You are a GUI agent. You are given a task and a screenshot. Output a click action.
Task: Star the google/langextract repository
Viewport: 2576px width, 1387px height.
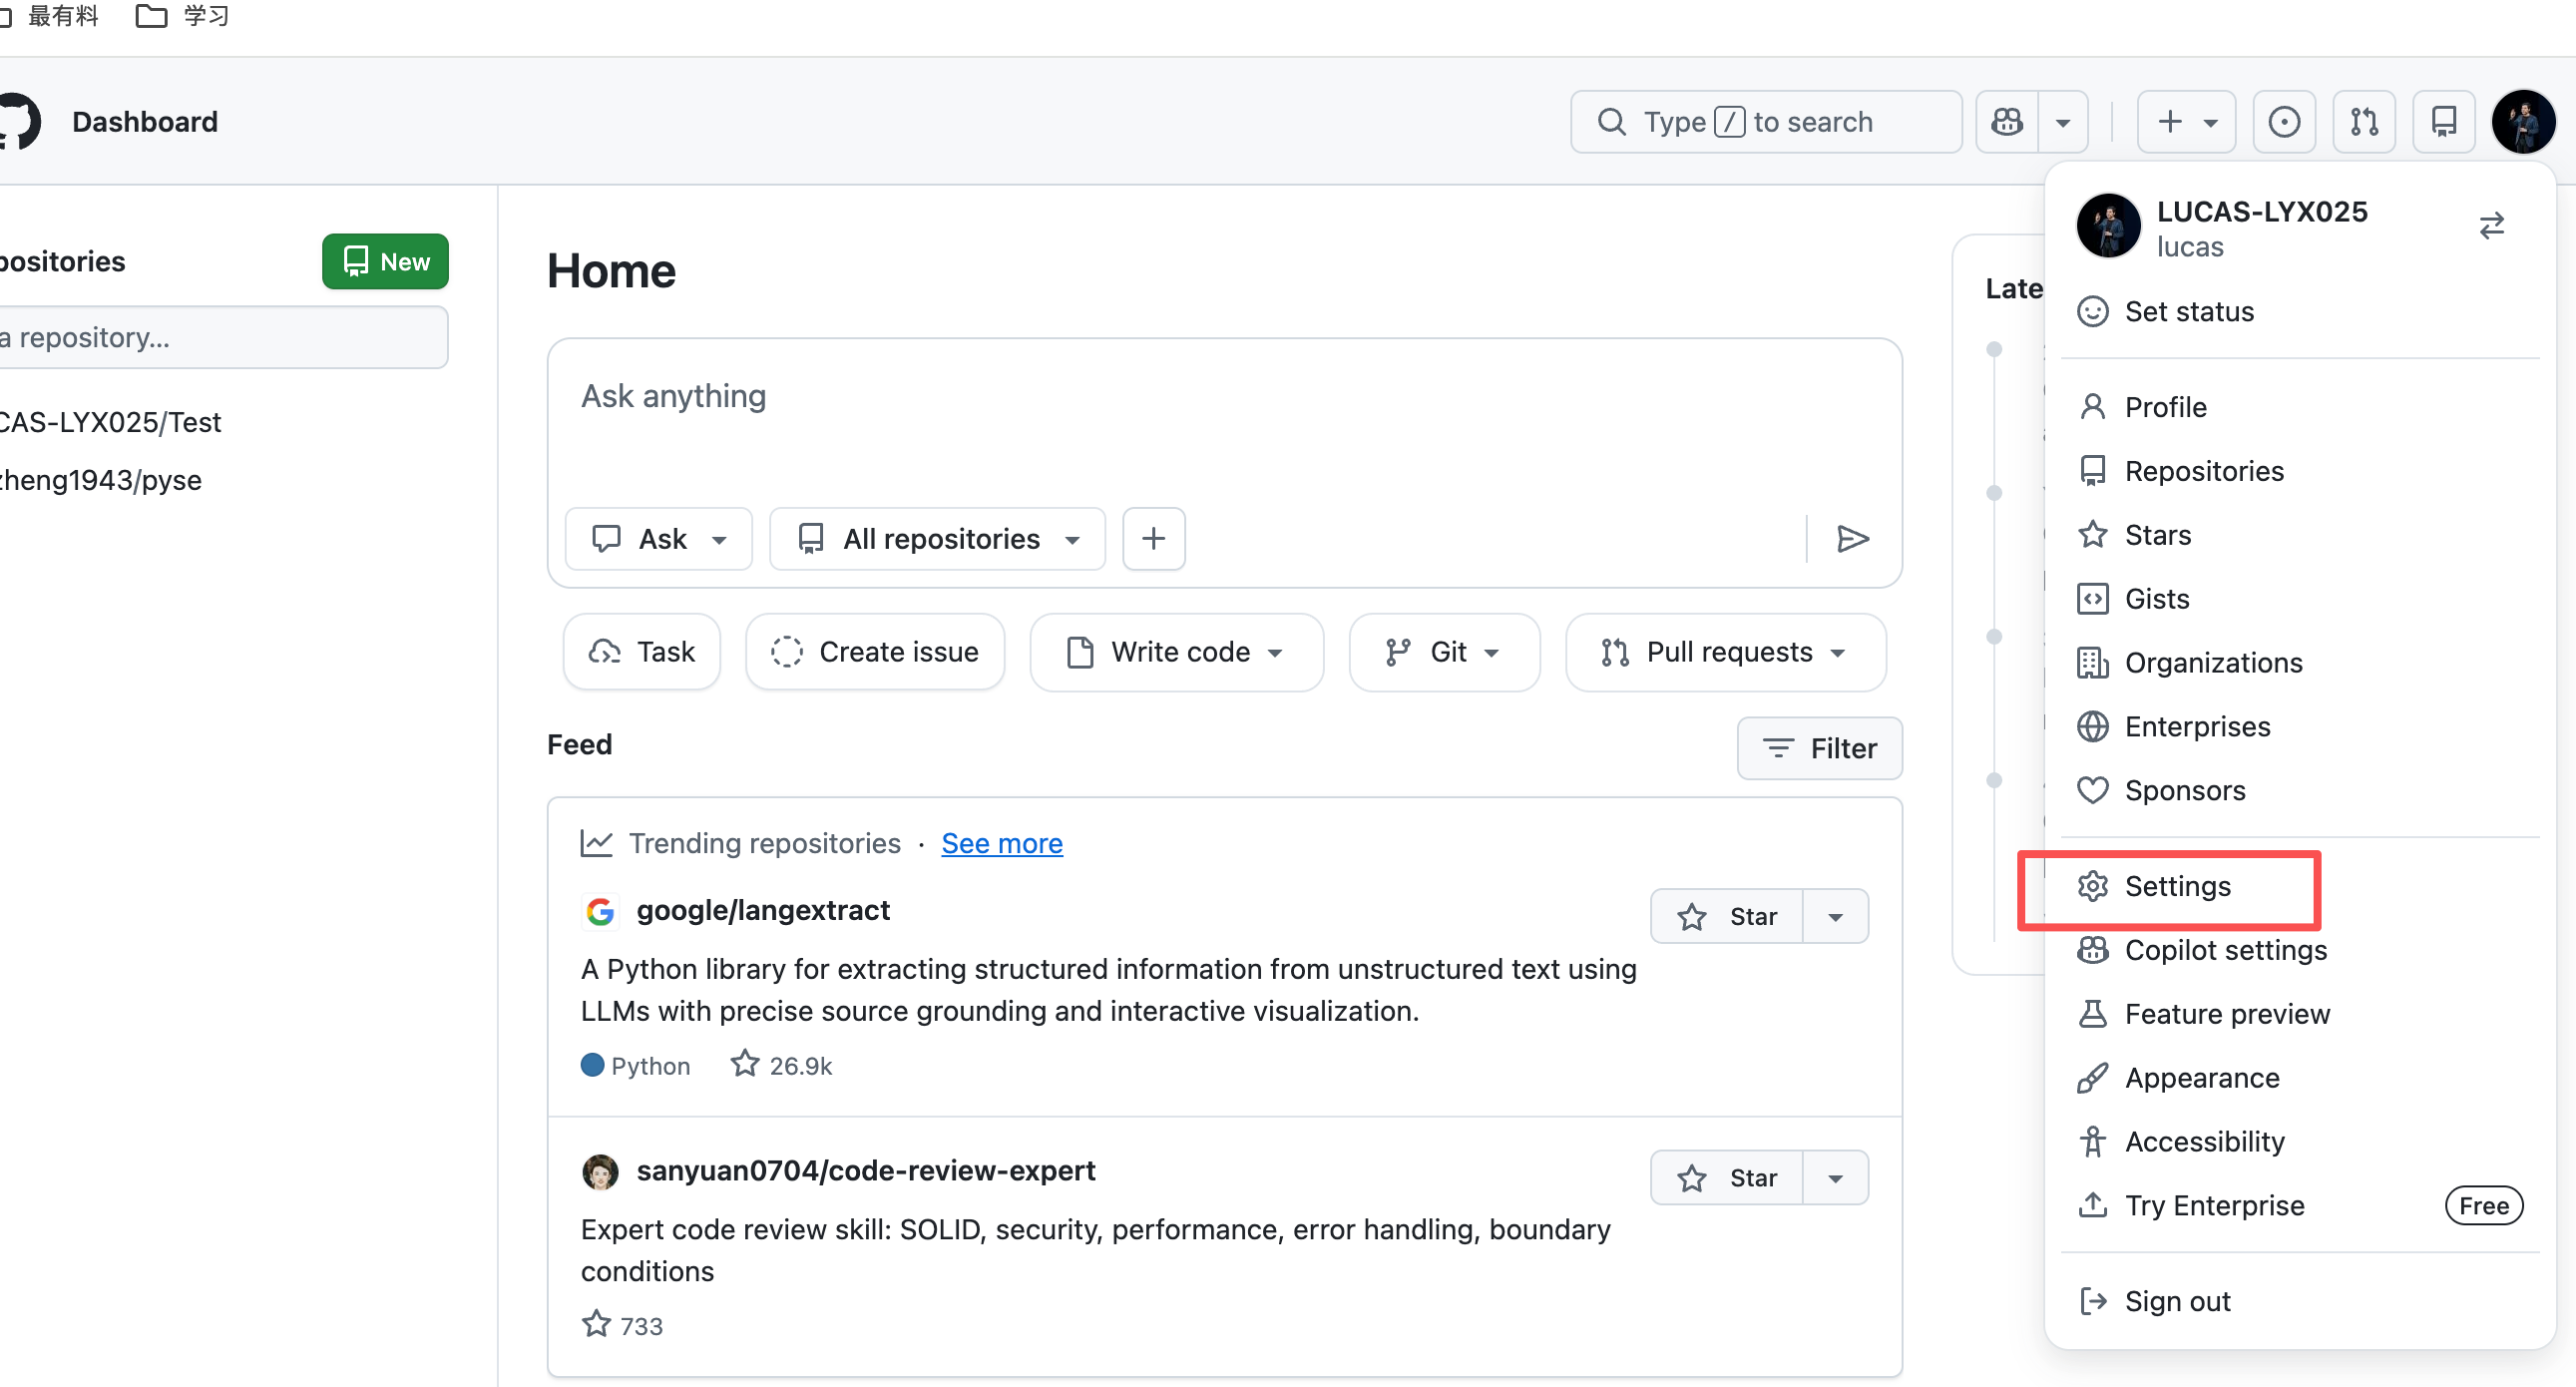click(x=1727, y=916)
